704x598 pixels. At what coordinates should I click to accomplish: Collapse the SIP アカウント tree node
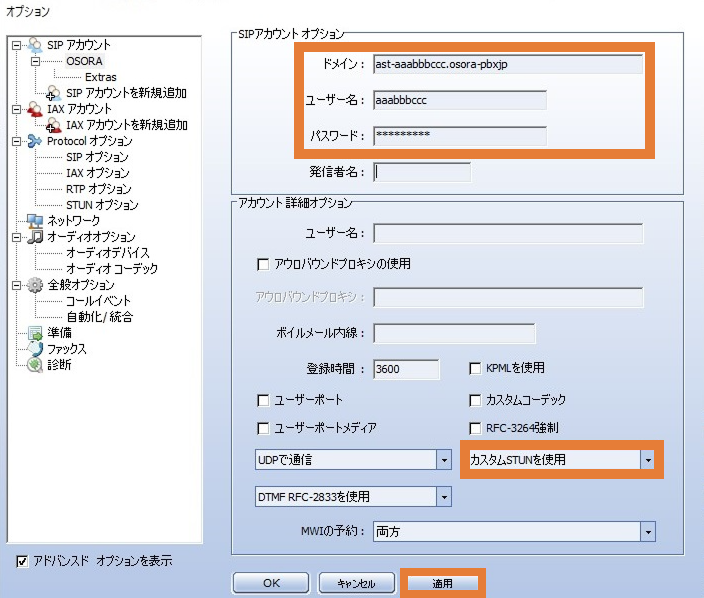[16, 45]
